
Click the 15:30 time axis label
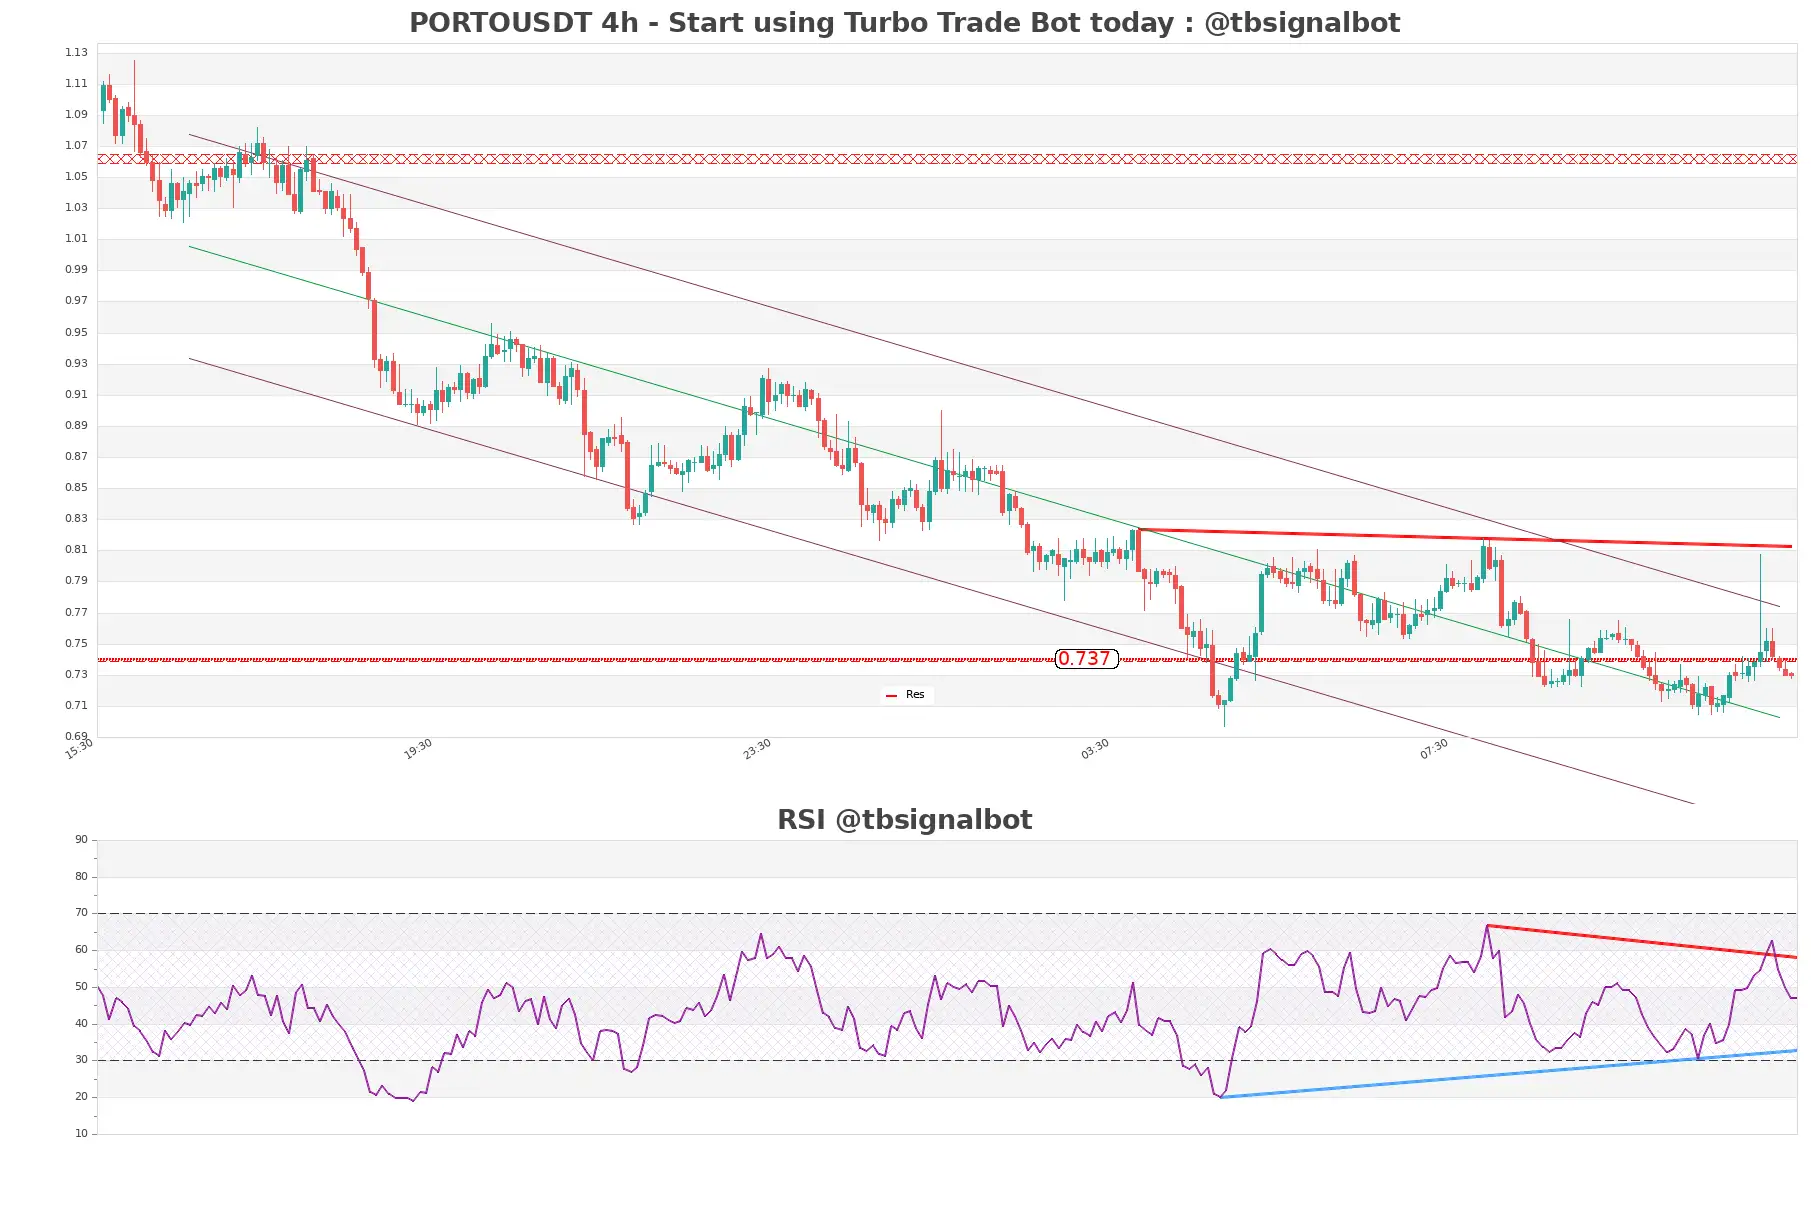[79, 749]
